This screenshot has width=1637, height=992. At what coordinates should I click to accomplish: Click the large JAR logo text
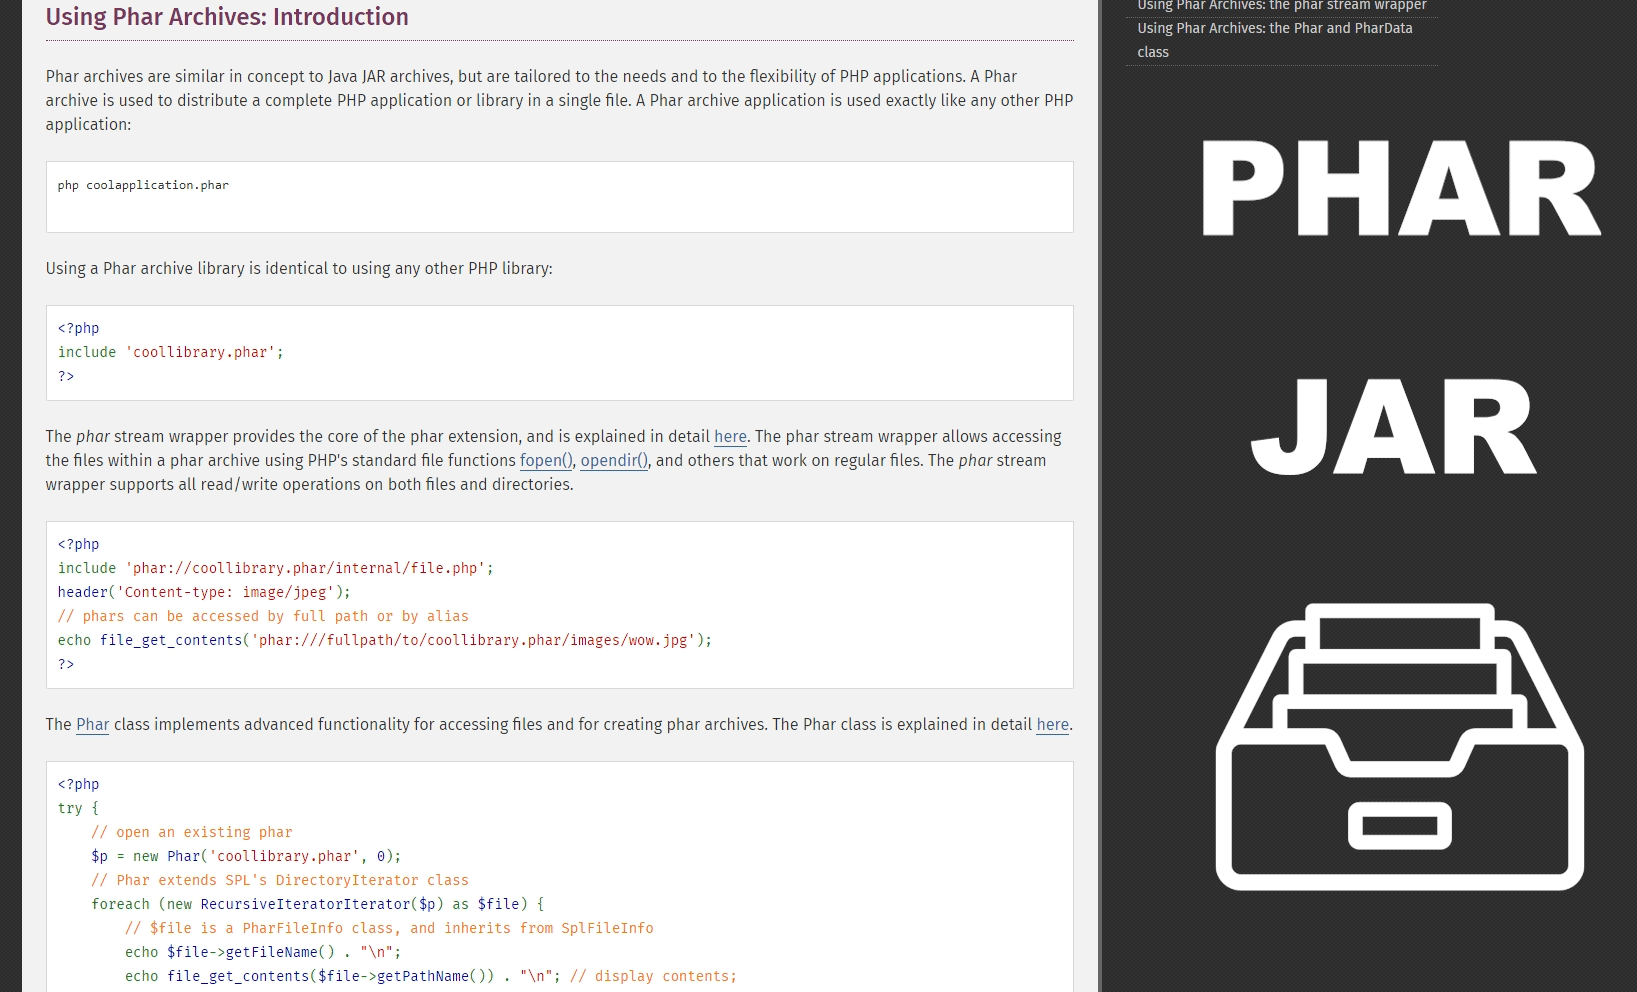[1394, 427]
